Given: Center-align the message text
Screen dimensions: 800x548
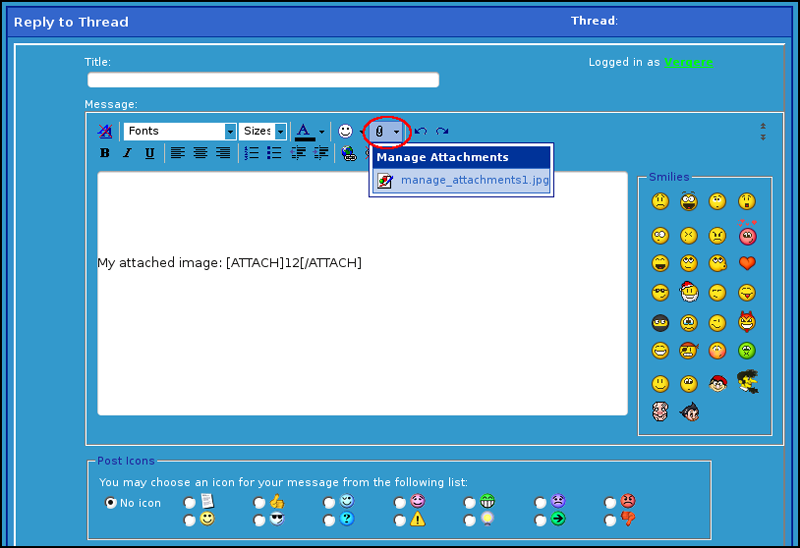Looking at the screenshot, I should [x=200, y=153].
